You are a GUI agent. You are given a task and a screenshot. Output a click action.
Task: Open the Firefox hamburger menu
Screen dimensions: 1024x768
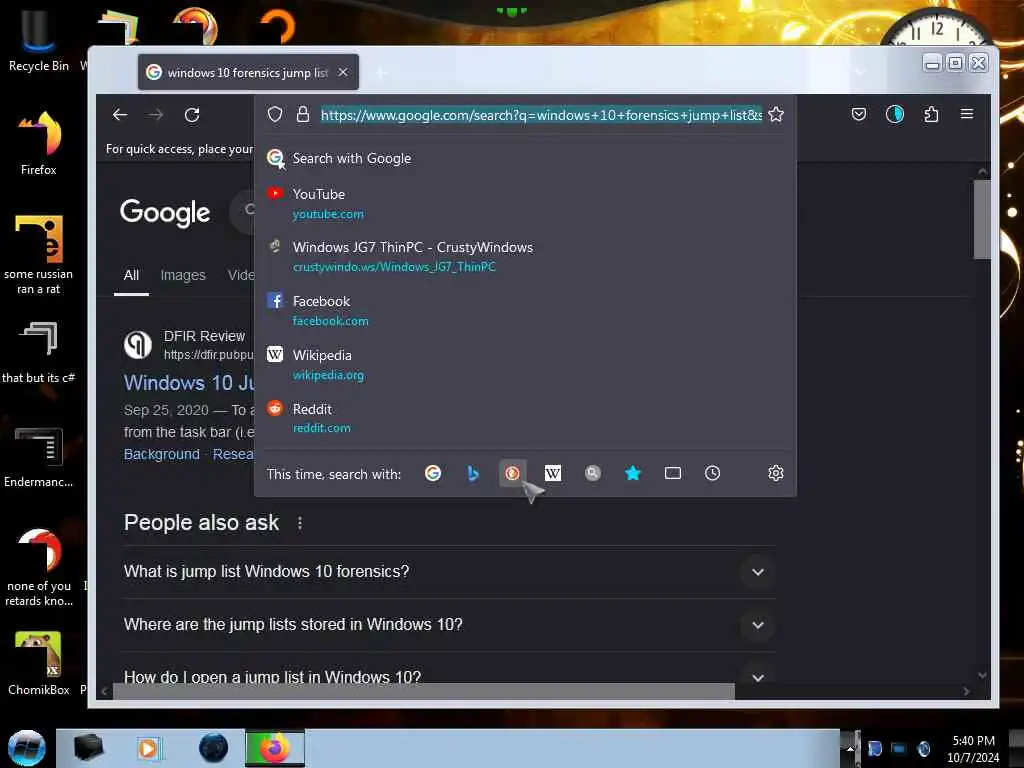pyautogui.click(x=967, y=114)
